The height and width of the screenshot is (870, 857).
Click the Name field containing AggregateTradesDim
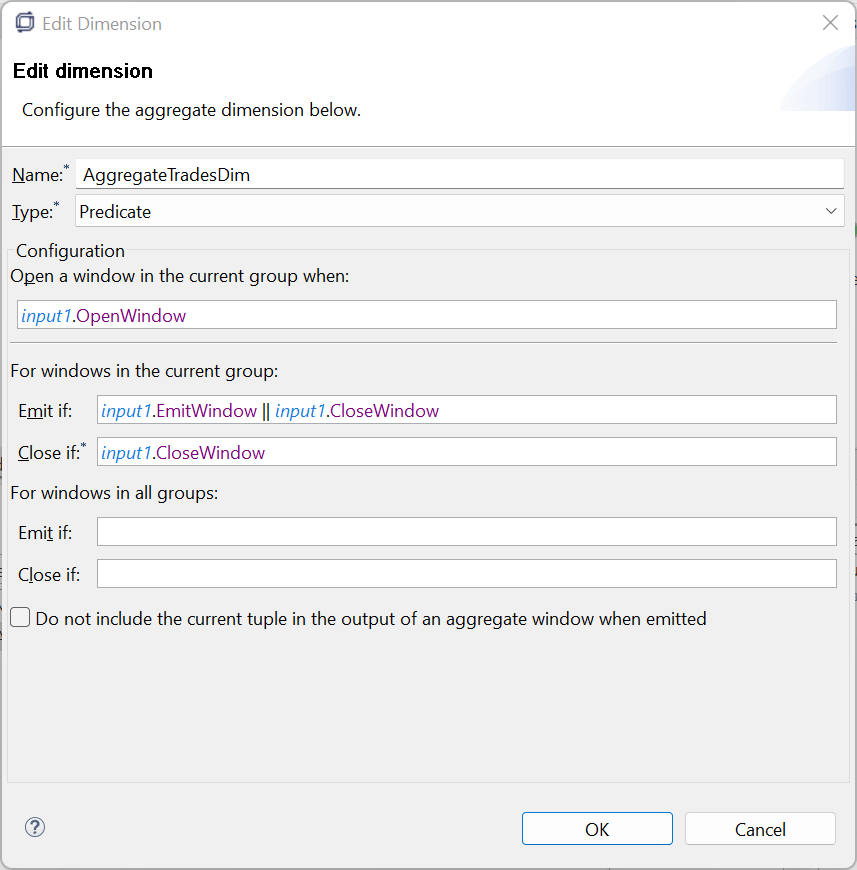click(x=460, y=174)
